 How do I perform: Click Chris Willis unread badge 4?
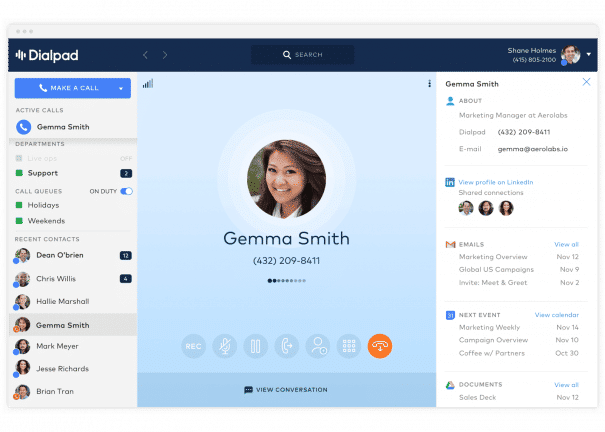pyautogui.click(x=126, y=279)
